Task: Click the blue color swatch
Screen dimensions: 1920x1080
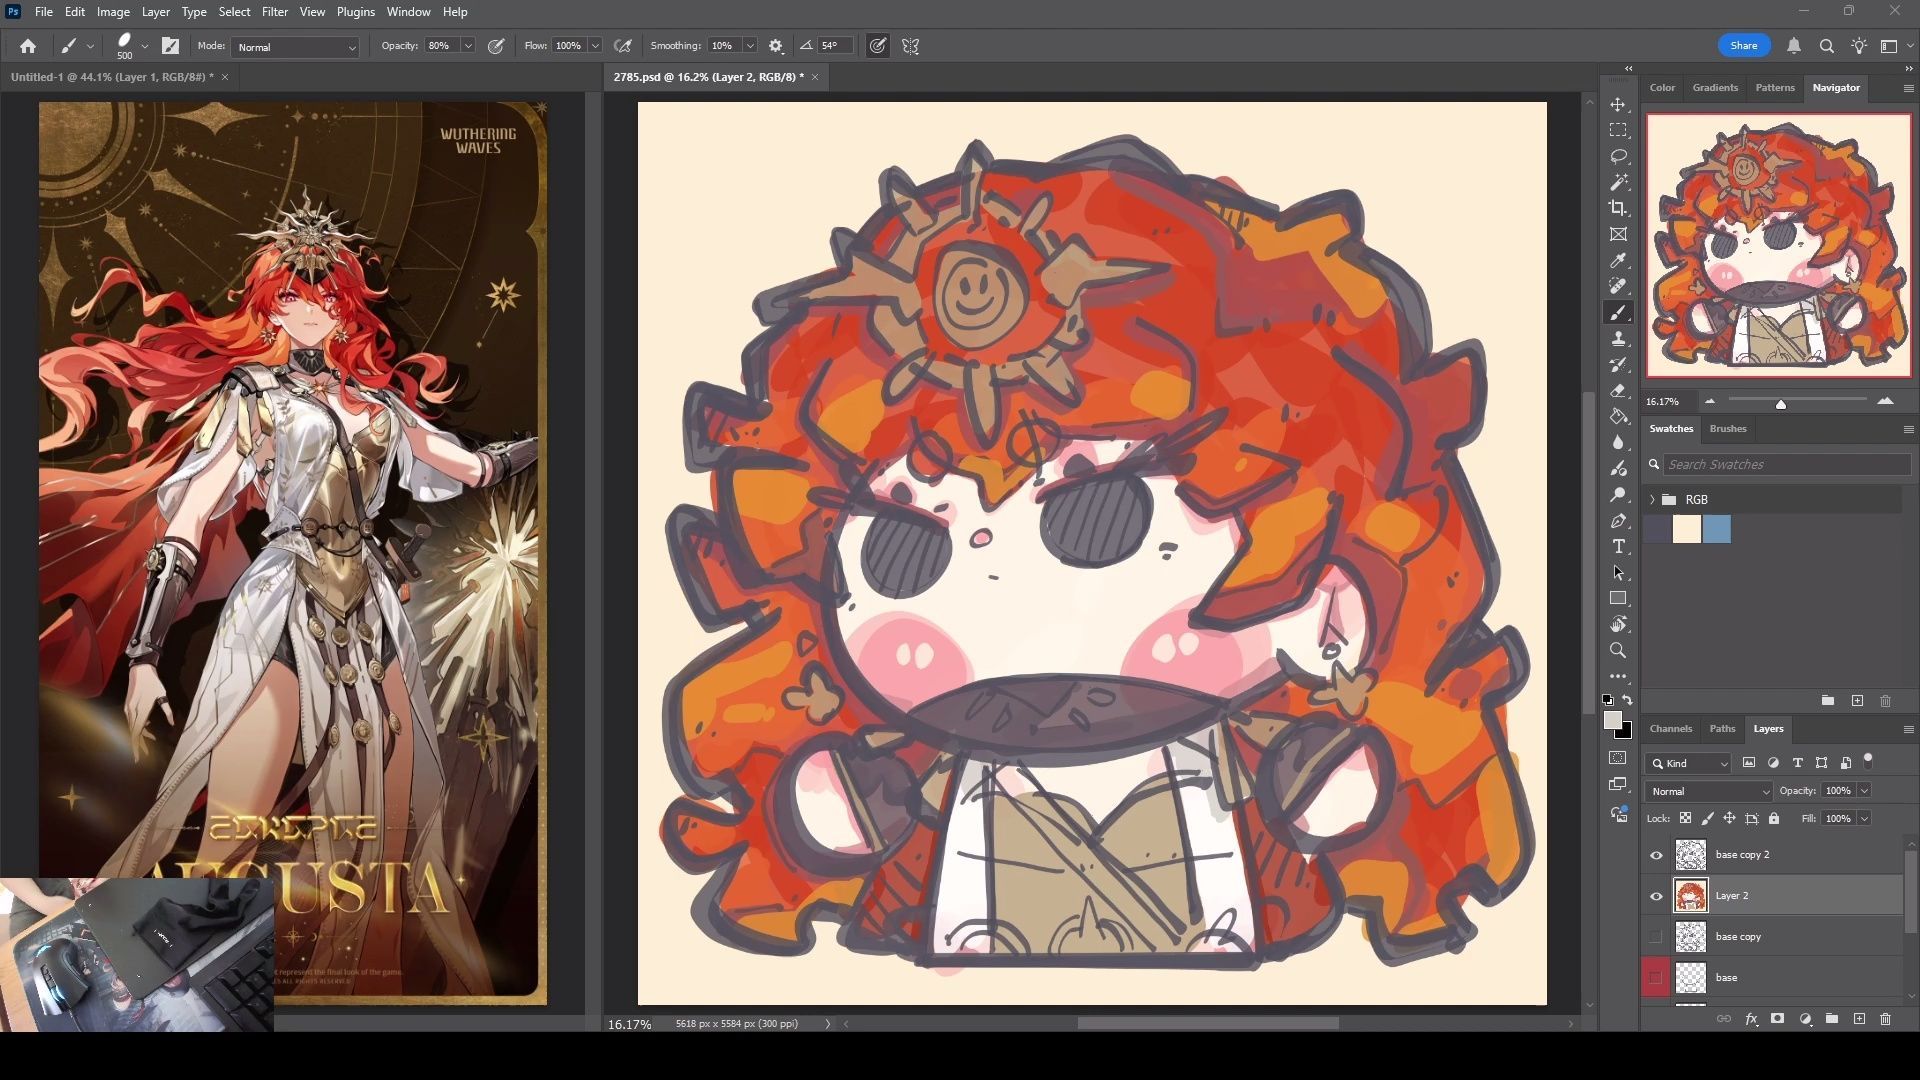Action: click(1716, 529)
